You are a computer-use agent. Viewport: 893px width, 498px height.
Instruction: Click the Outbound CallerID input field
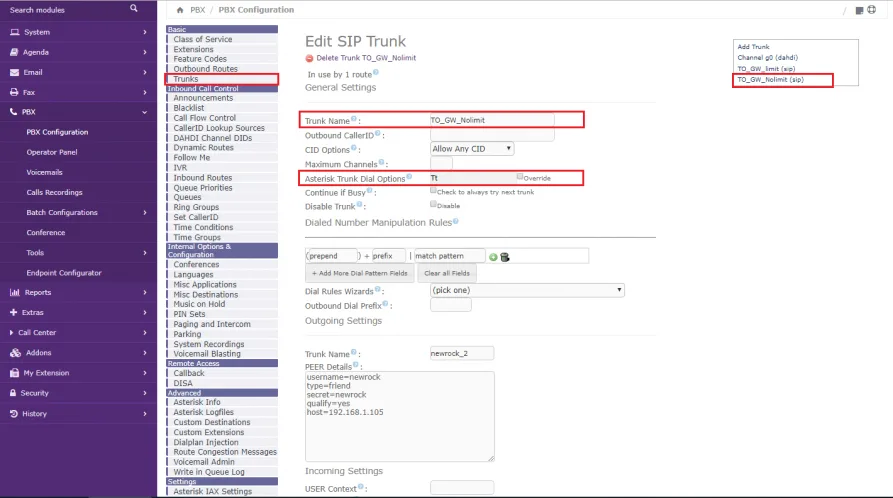point(492,135)
